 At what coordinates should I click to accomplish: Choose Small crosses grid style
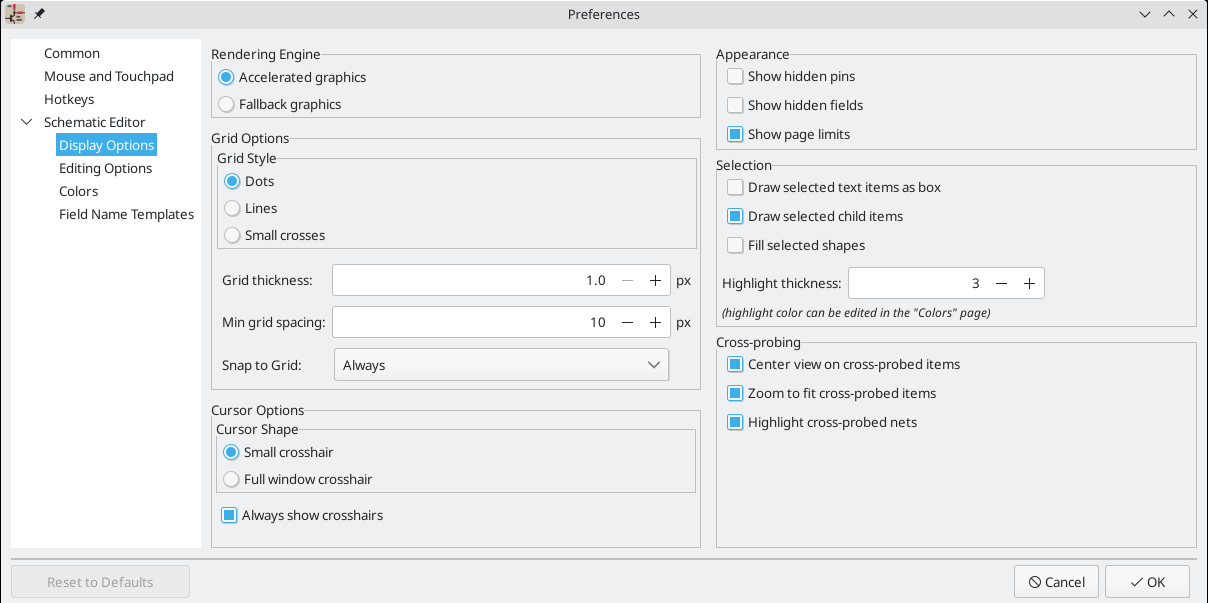click(232, 236)
